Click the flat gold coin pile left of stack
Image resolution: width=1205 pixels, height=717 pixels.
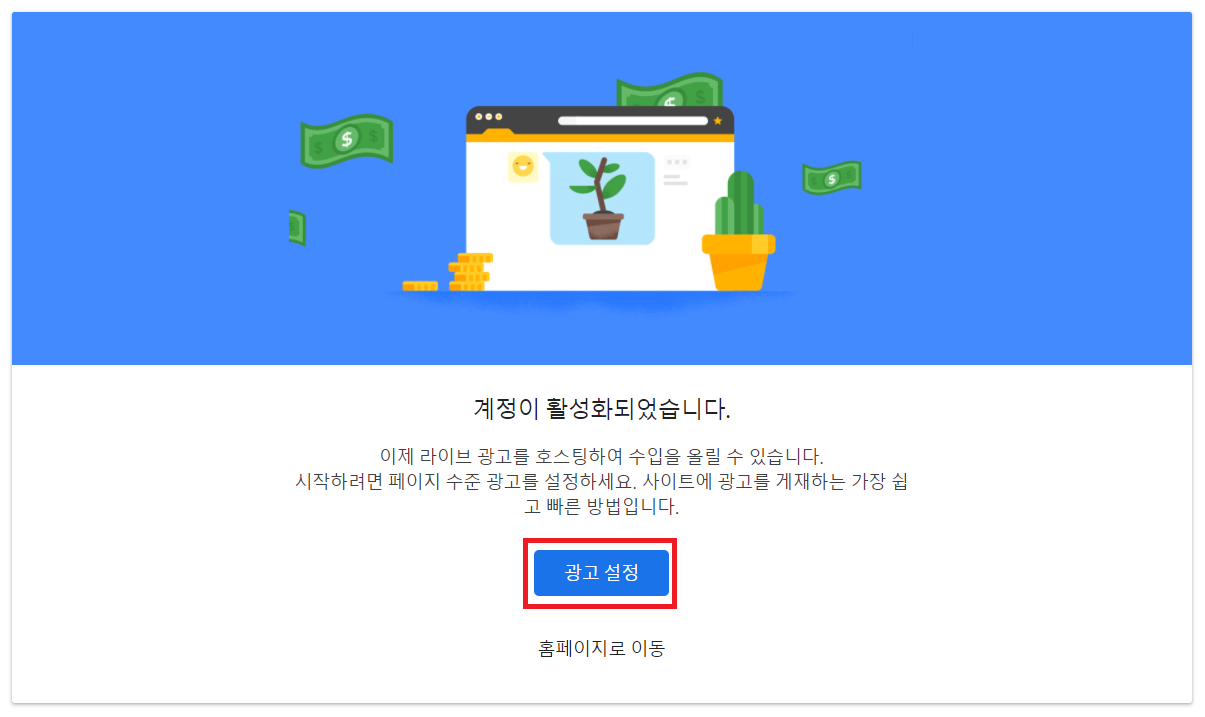420,286
